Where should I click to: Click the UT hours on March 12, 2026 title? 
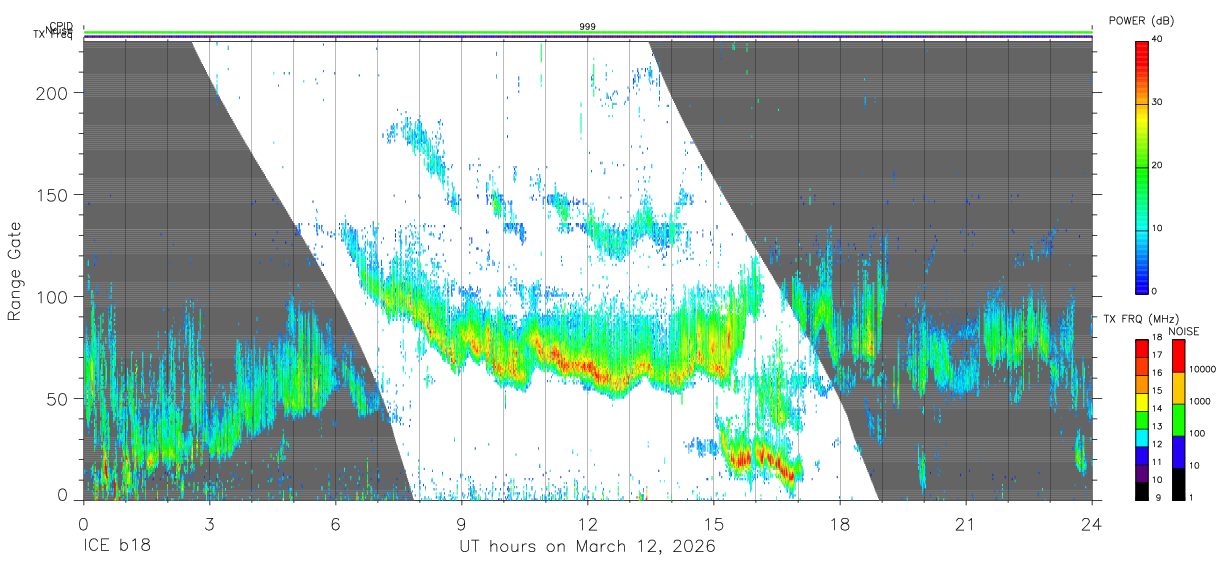pos(587,547)
